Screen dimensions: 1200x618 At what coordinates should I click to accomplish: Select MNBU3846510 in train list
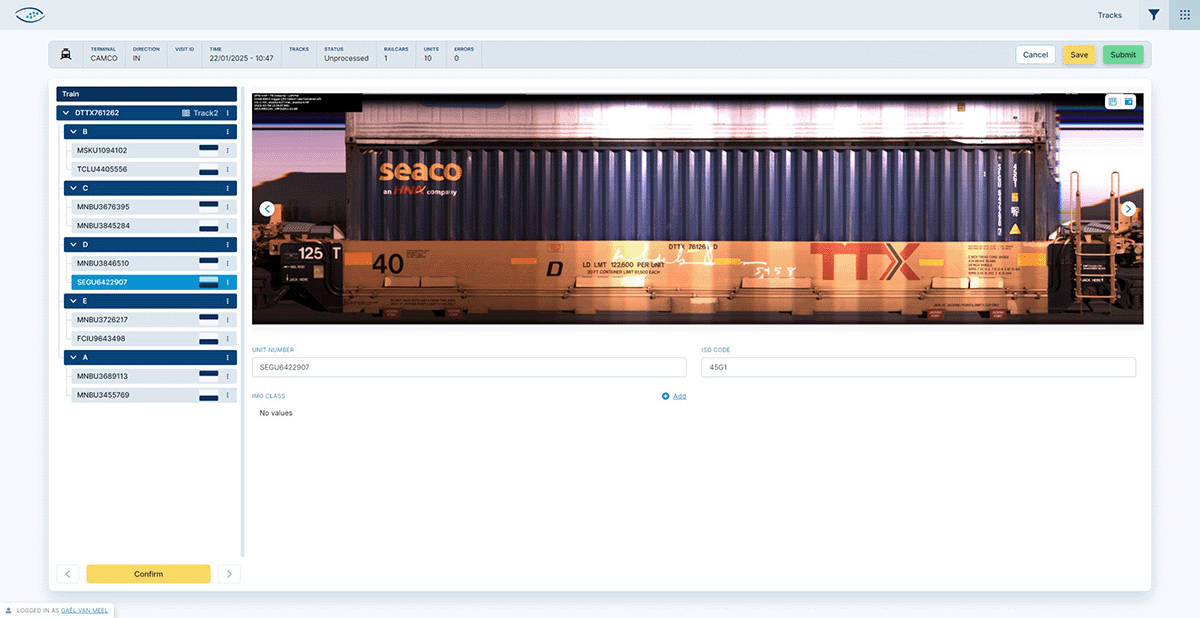103,263
